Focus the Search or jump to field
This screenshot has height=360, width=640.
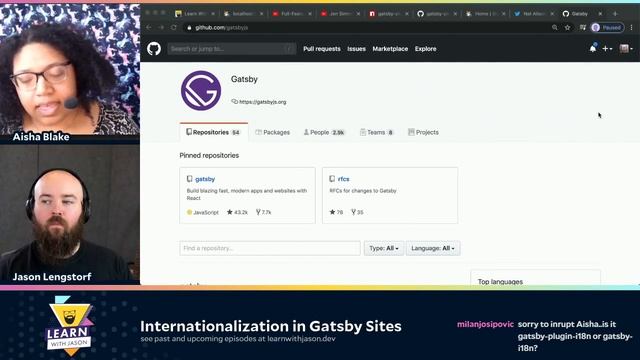tap(231, 49)
